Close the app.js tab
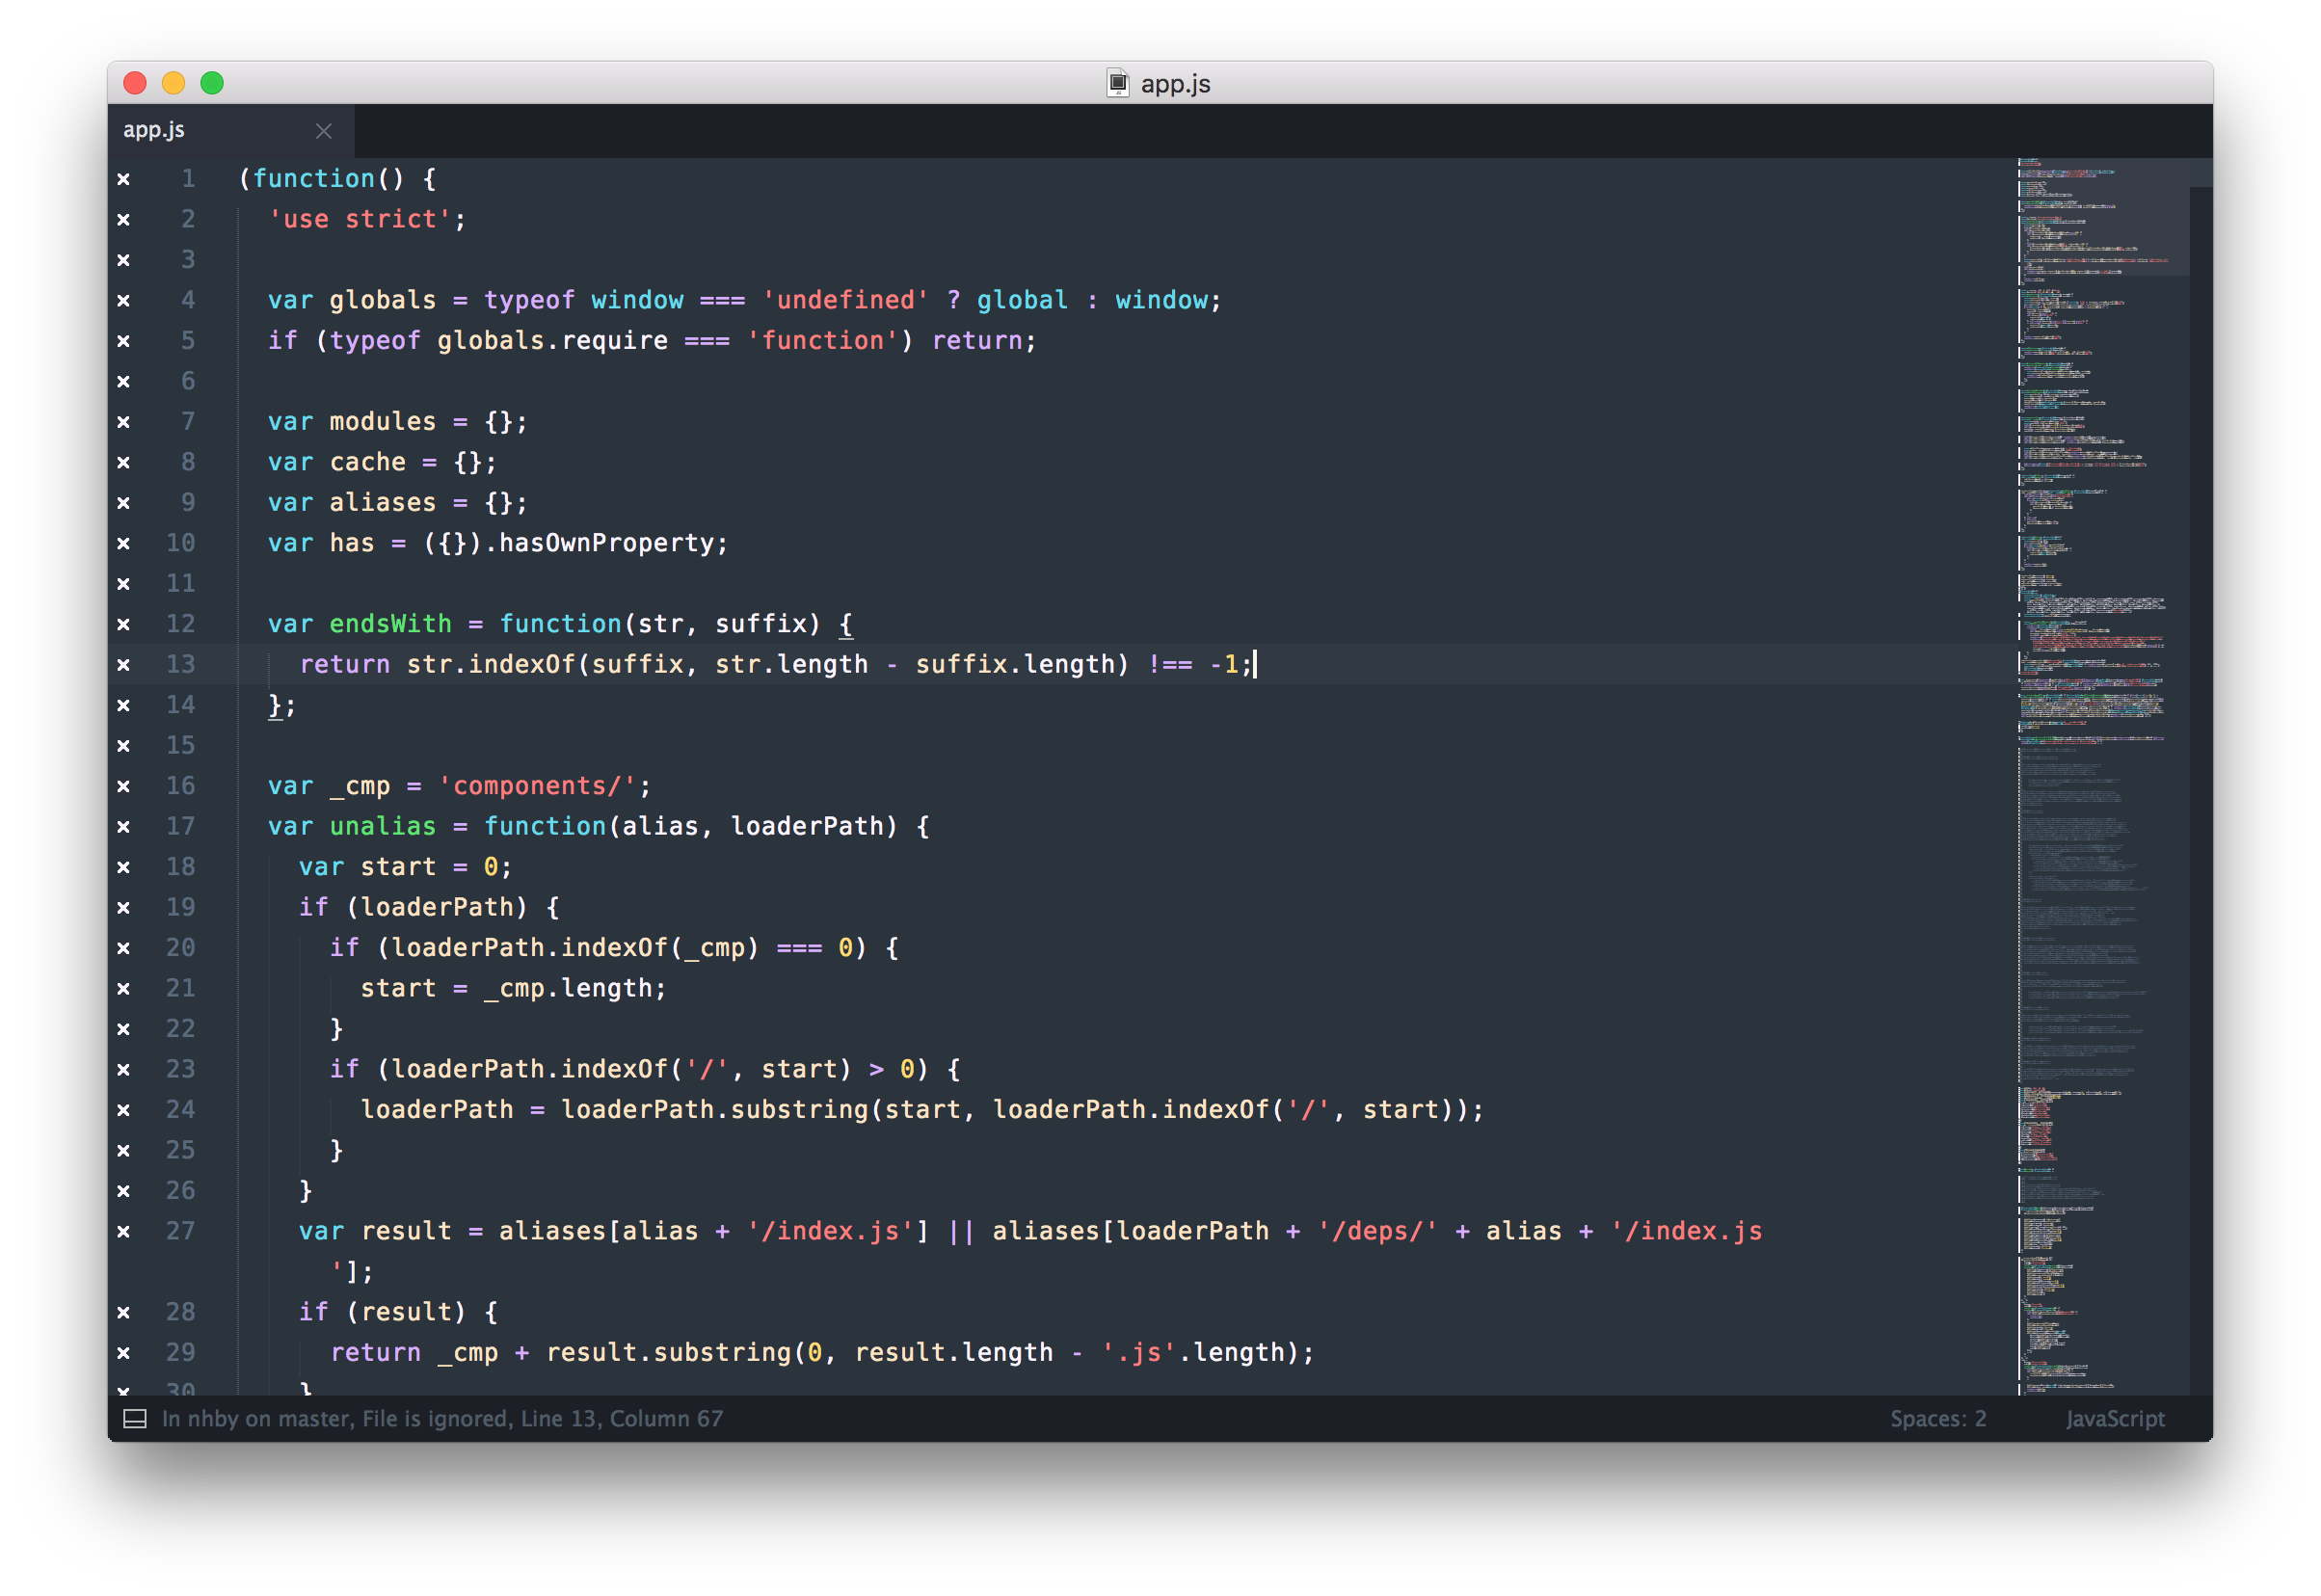The image size is (2321, 1596). coord(323,131)
